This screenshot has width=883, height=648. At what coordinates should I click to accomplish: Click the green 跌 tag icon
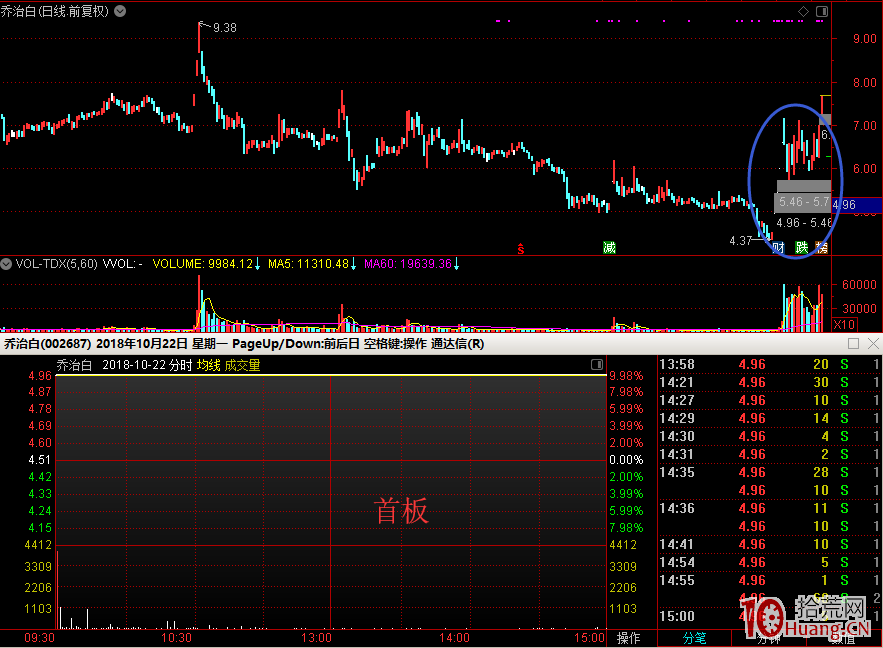coord(801,247)
